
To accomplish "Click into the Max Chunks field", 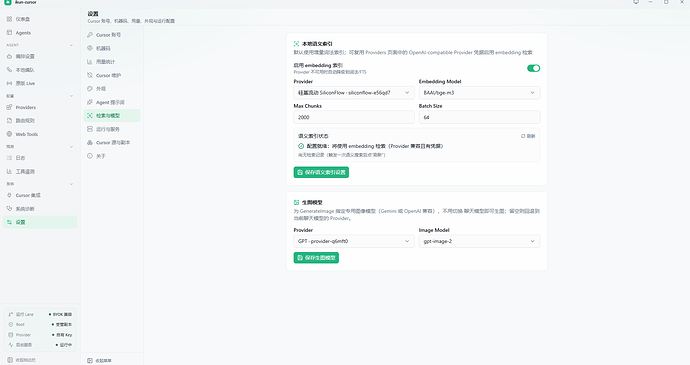I will tap(354, 117).
